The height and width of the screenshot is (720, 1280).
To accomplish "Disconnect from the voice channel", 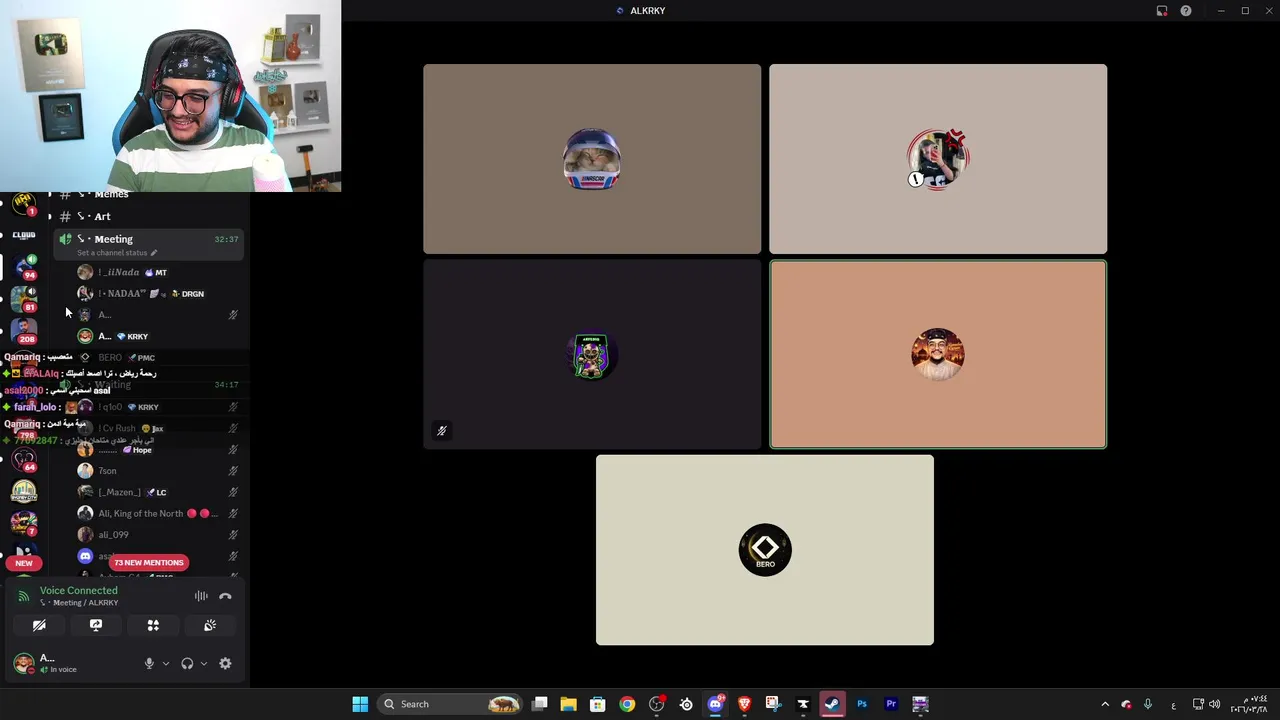I will [225, 596].
